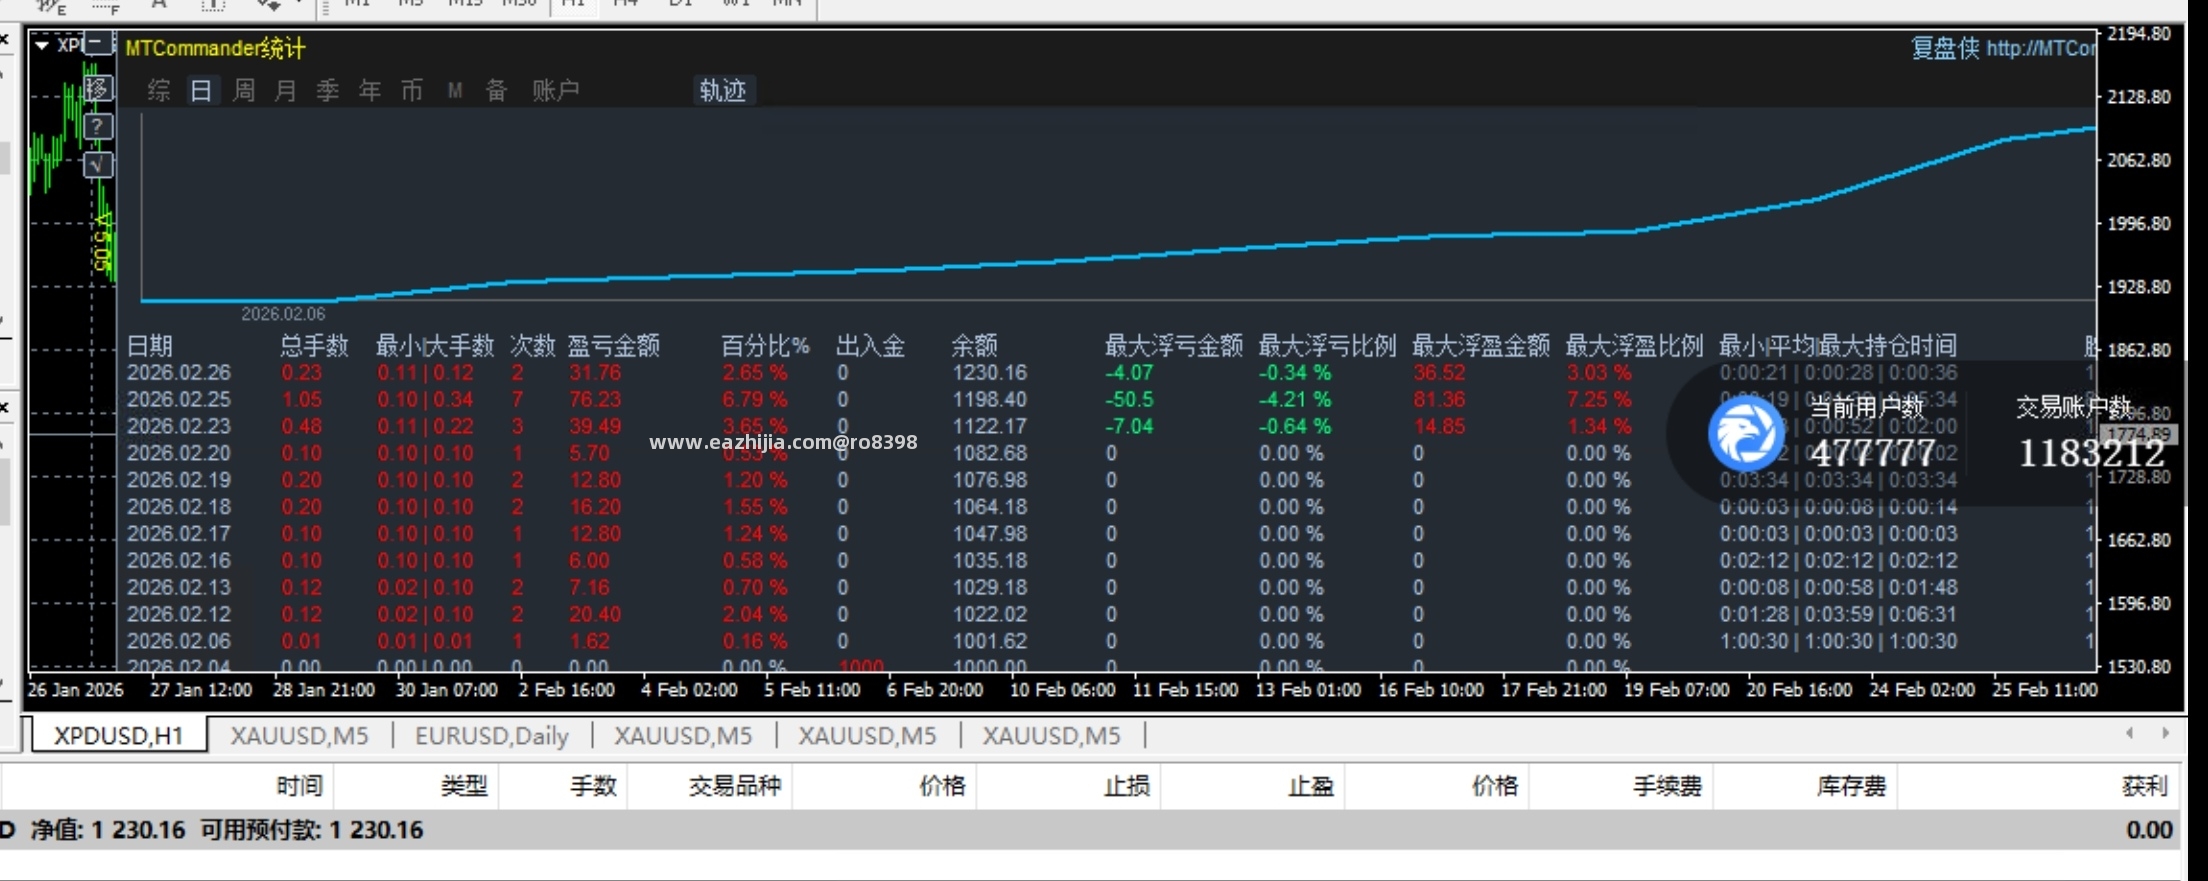This screenshot has width=2208, height=881.
Task: Toggle the √ checkmark button
Action: coord(98,165)
